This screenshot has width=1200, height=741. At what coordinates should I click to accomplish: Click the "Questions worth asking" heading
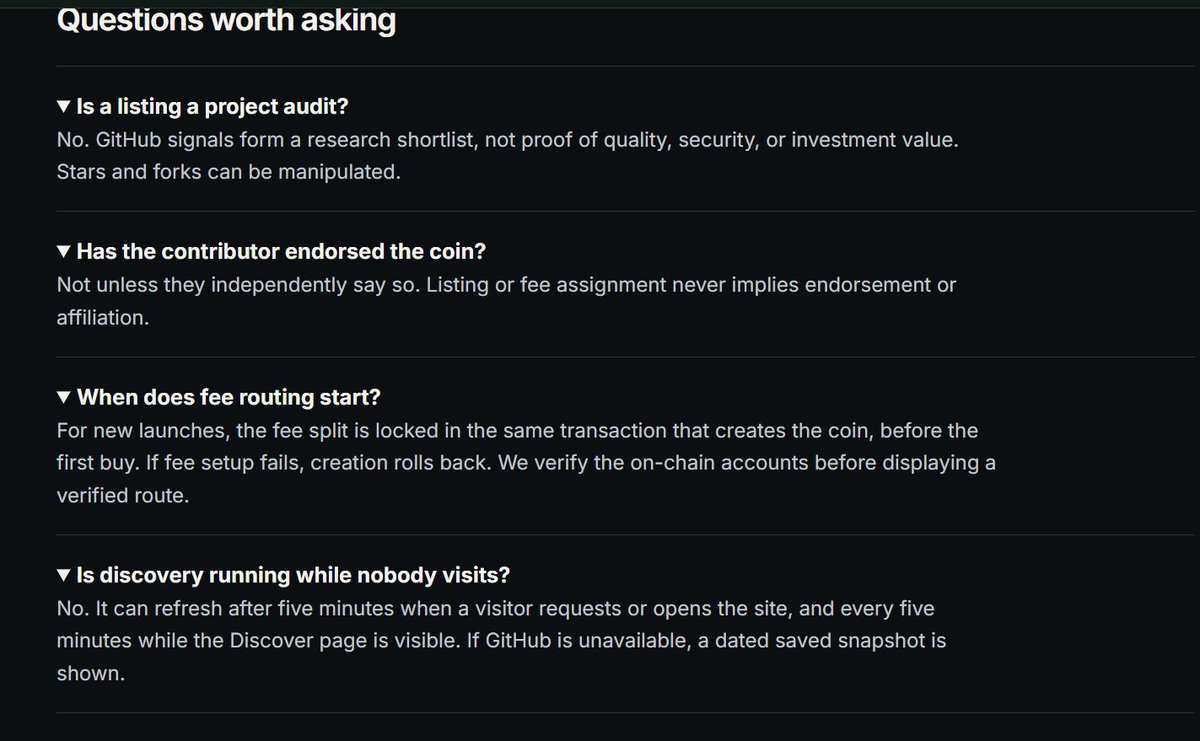click(226, 19)
